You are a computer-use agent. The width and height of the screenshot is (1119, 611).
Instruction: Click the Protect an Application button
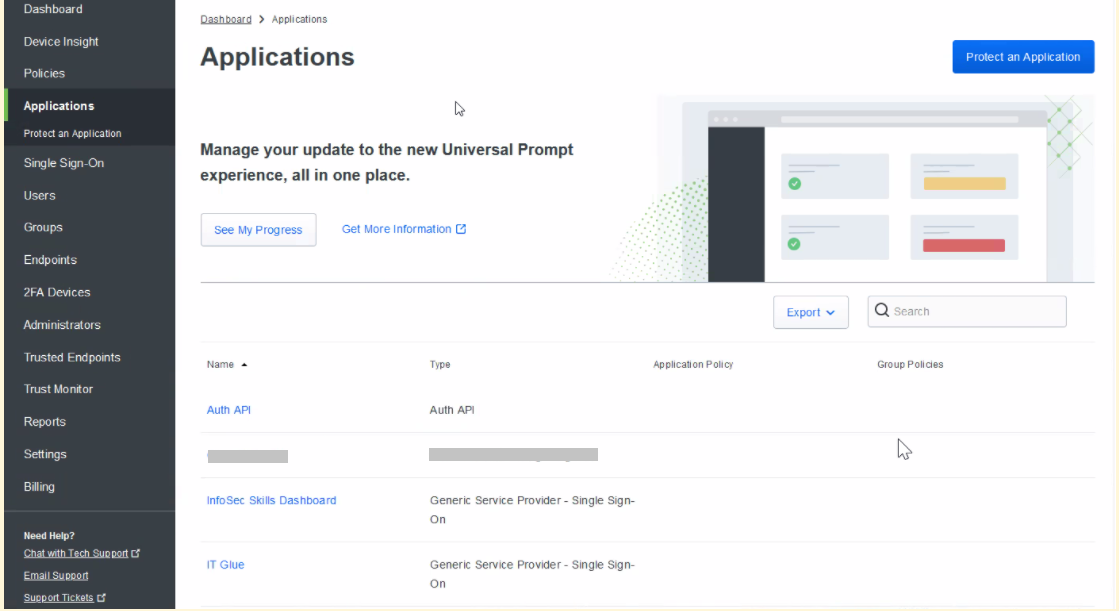coord(1022,57)
